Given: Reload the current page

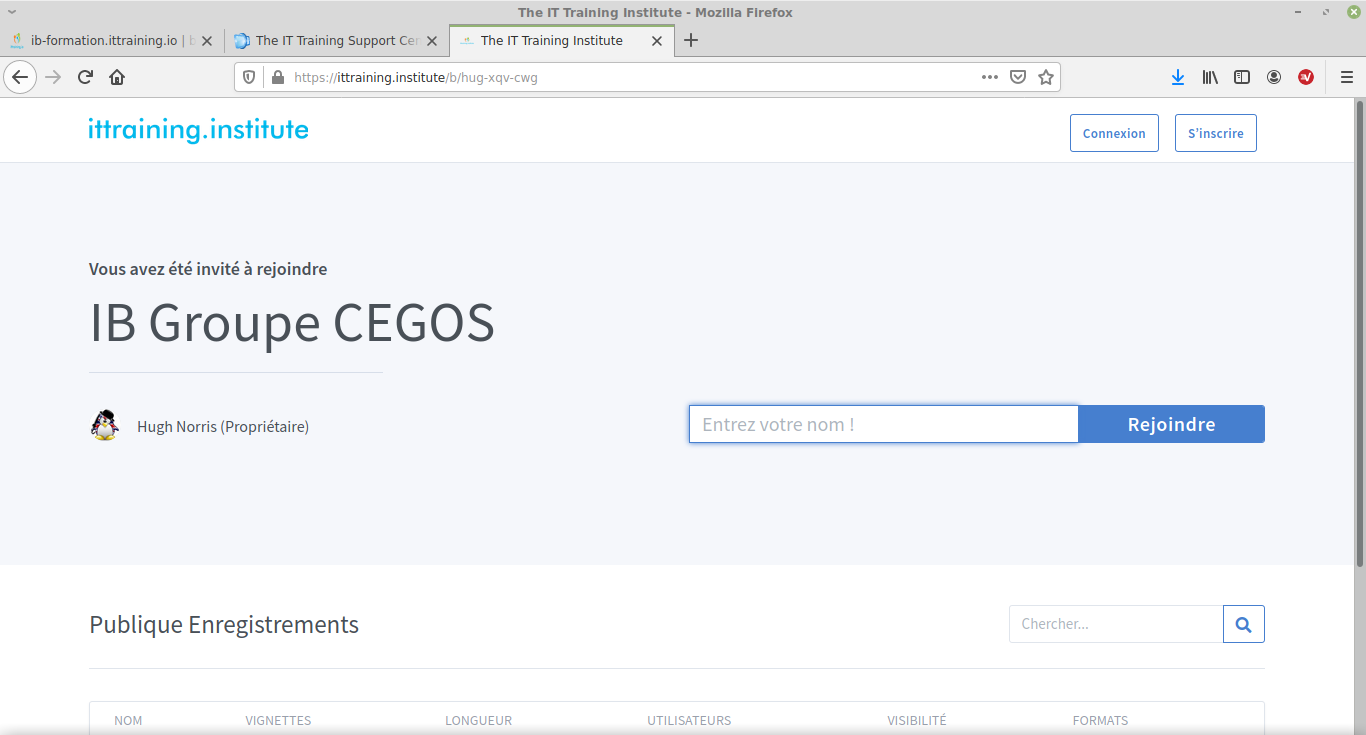Looking at the screenshot, I should 85,77.
